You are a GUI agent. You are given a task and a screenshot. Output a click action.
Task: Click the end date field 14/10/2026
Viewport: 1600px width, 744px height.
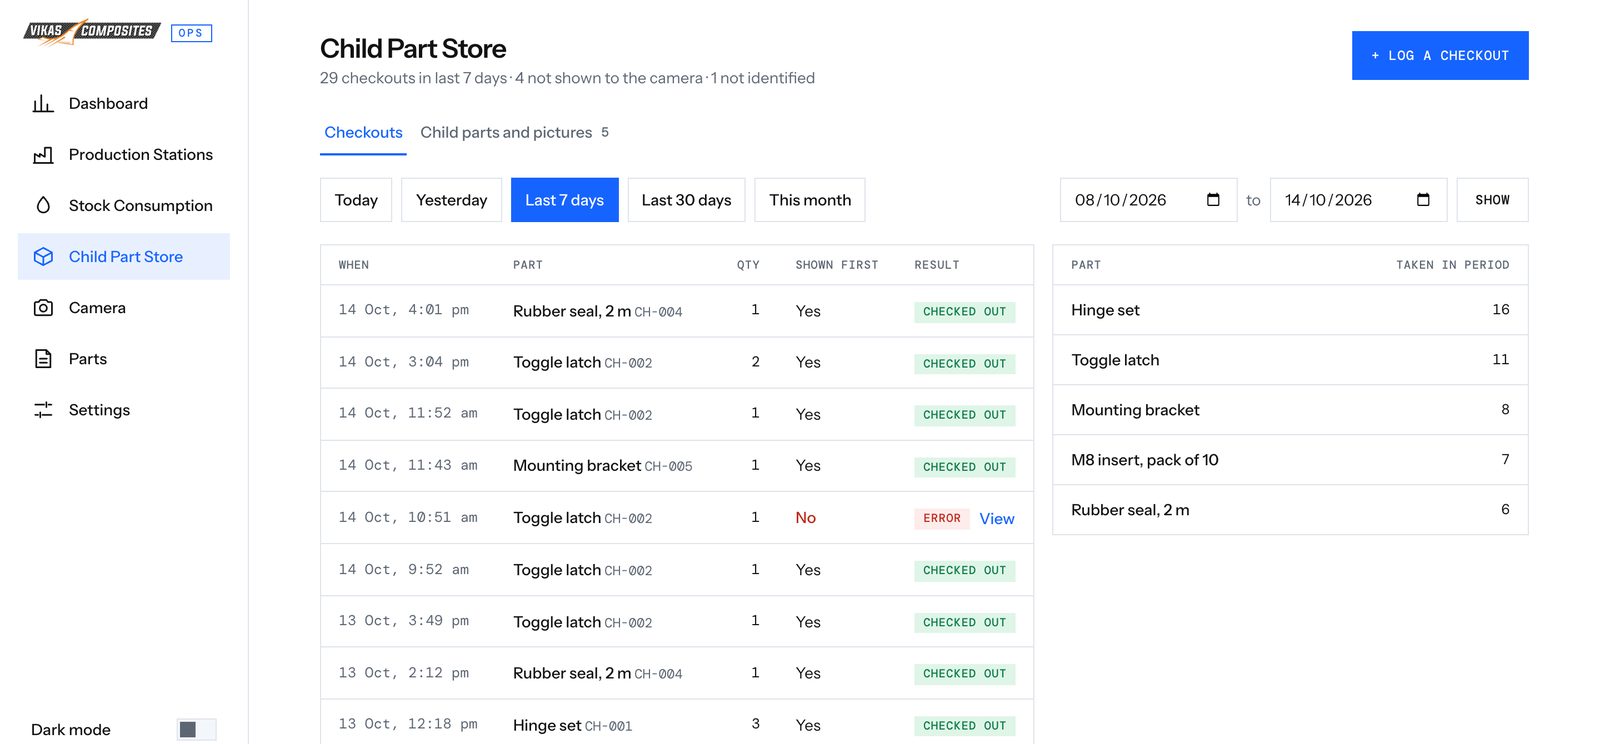point(1358,200)
